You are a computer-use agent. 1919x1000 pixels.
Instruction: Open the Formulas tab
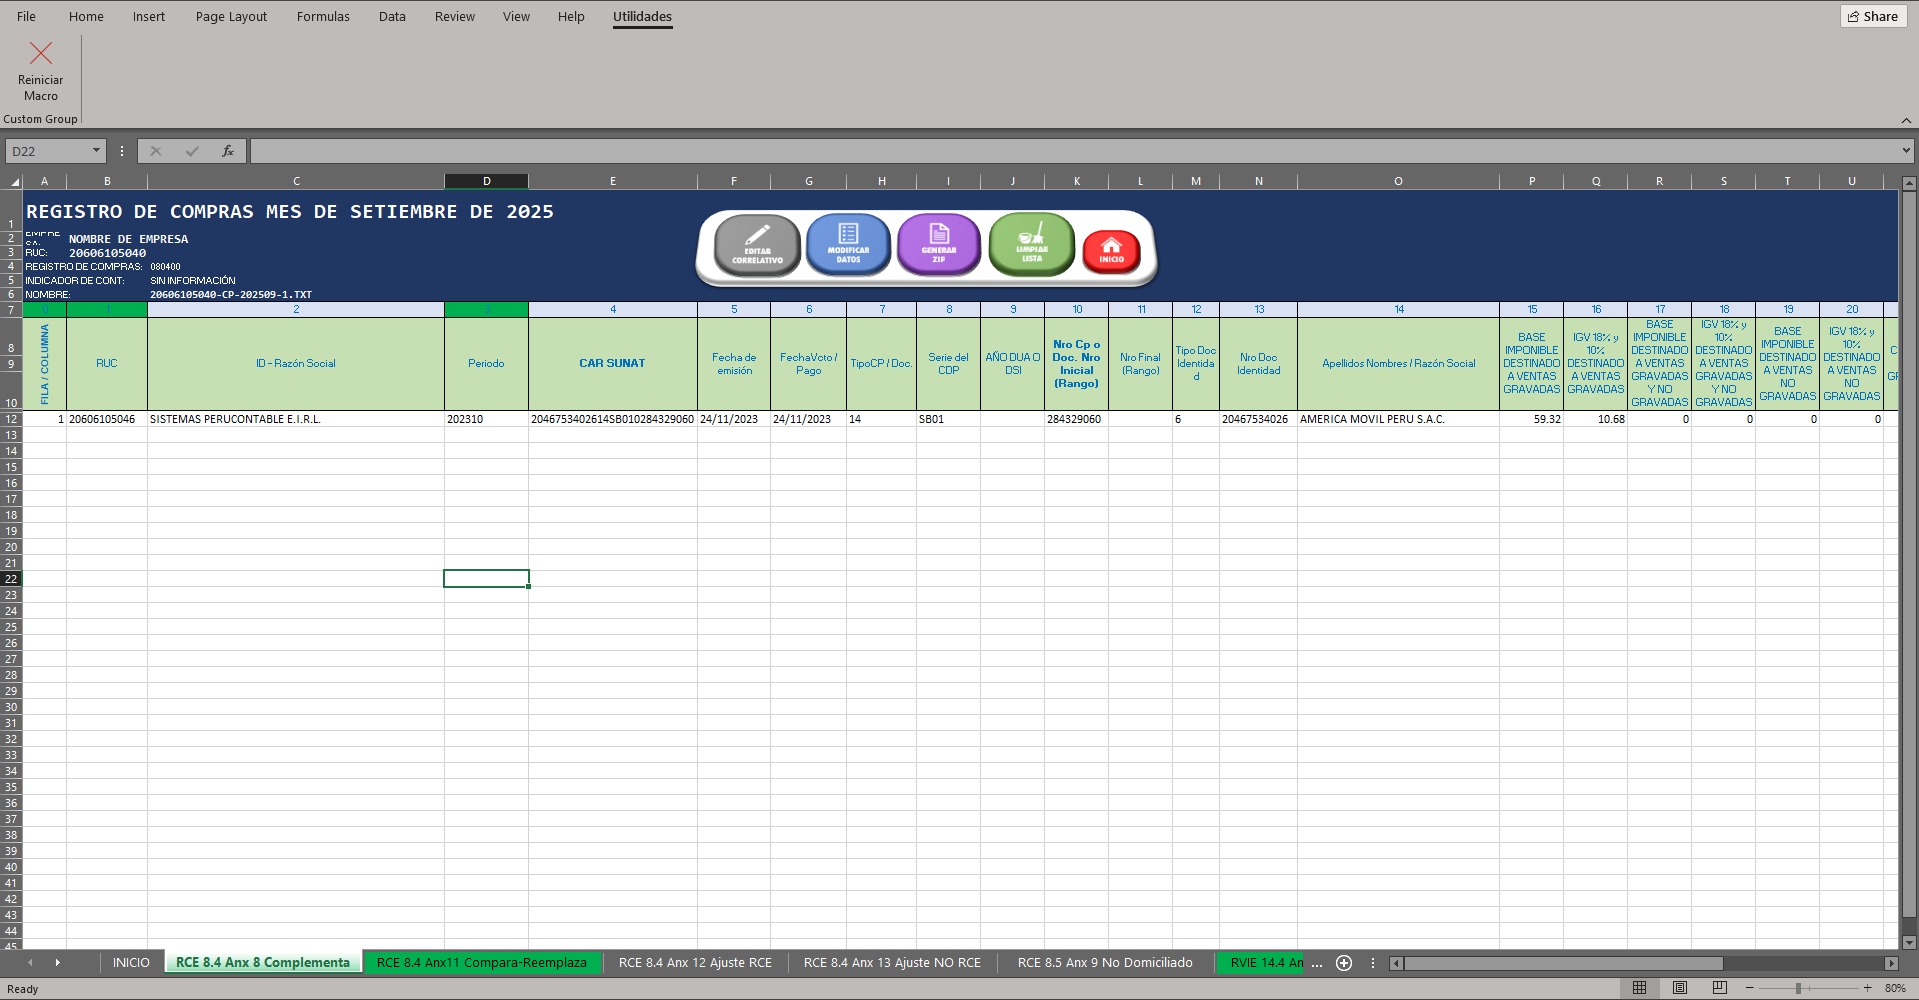323,16
